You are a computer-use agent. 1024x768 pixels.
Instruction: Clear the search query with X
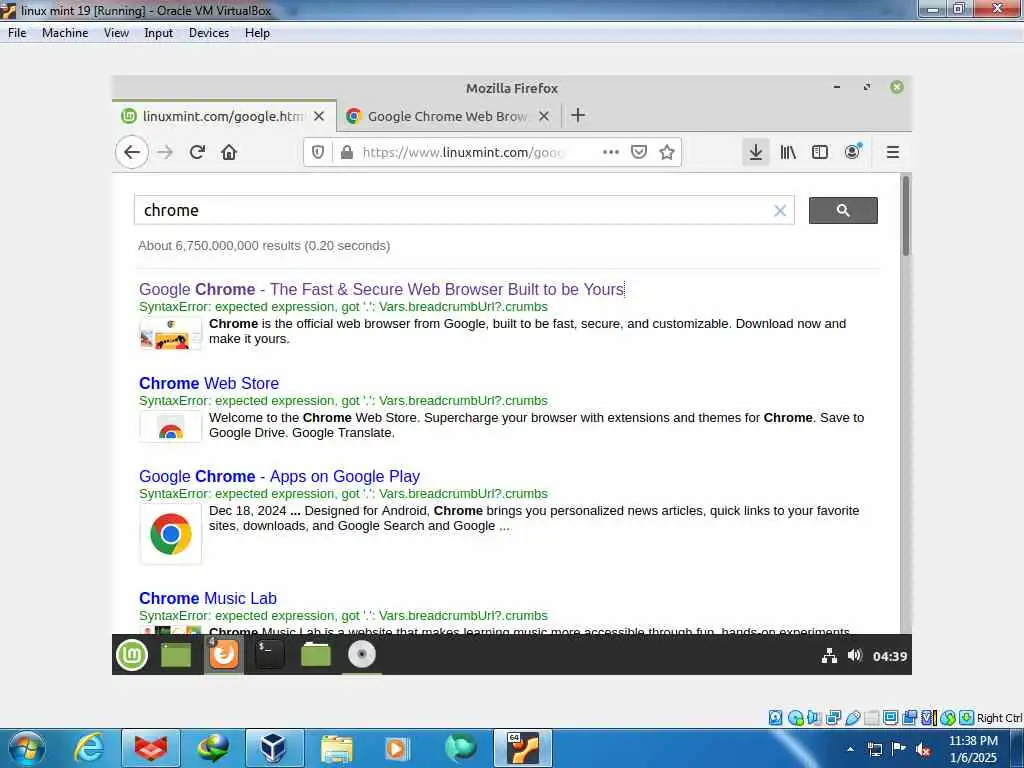pos(780,210)
